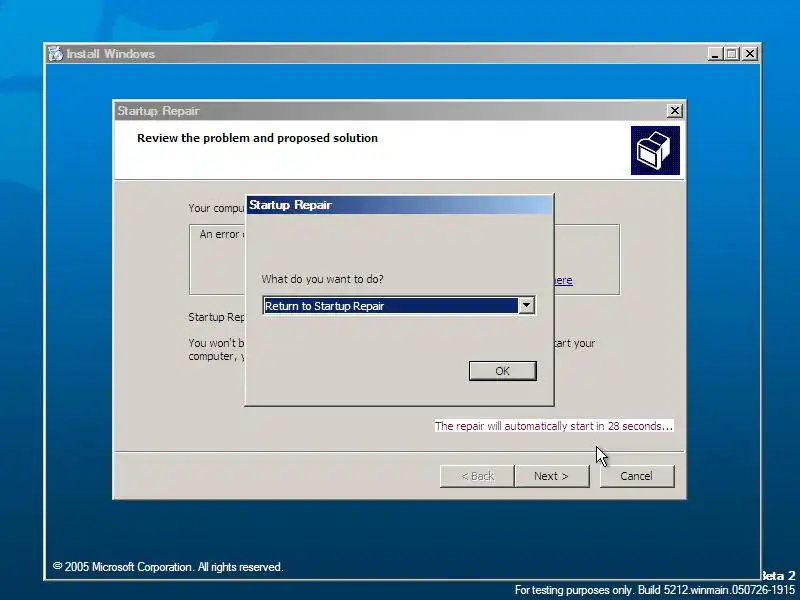The width and height of the screenshot is (800, 600).
Task: Close the Install Windows window
Action: tap(749, 54)
